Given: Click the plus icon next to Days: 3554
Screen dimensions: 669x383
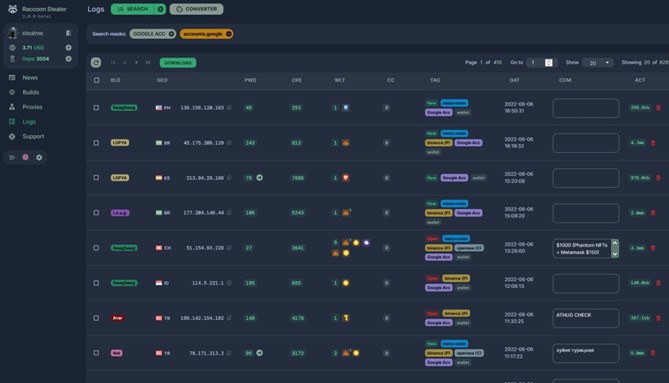Looking at the screenshot, I should (68, 59).
